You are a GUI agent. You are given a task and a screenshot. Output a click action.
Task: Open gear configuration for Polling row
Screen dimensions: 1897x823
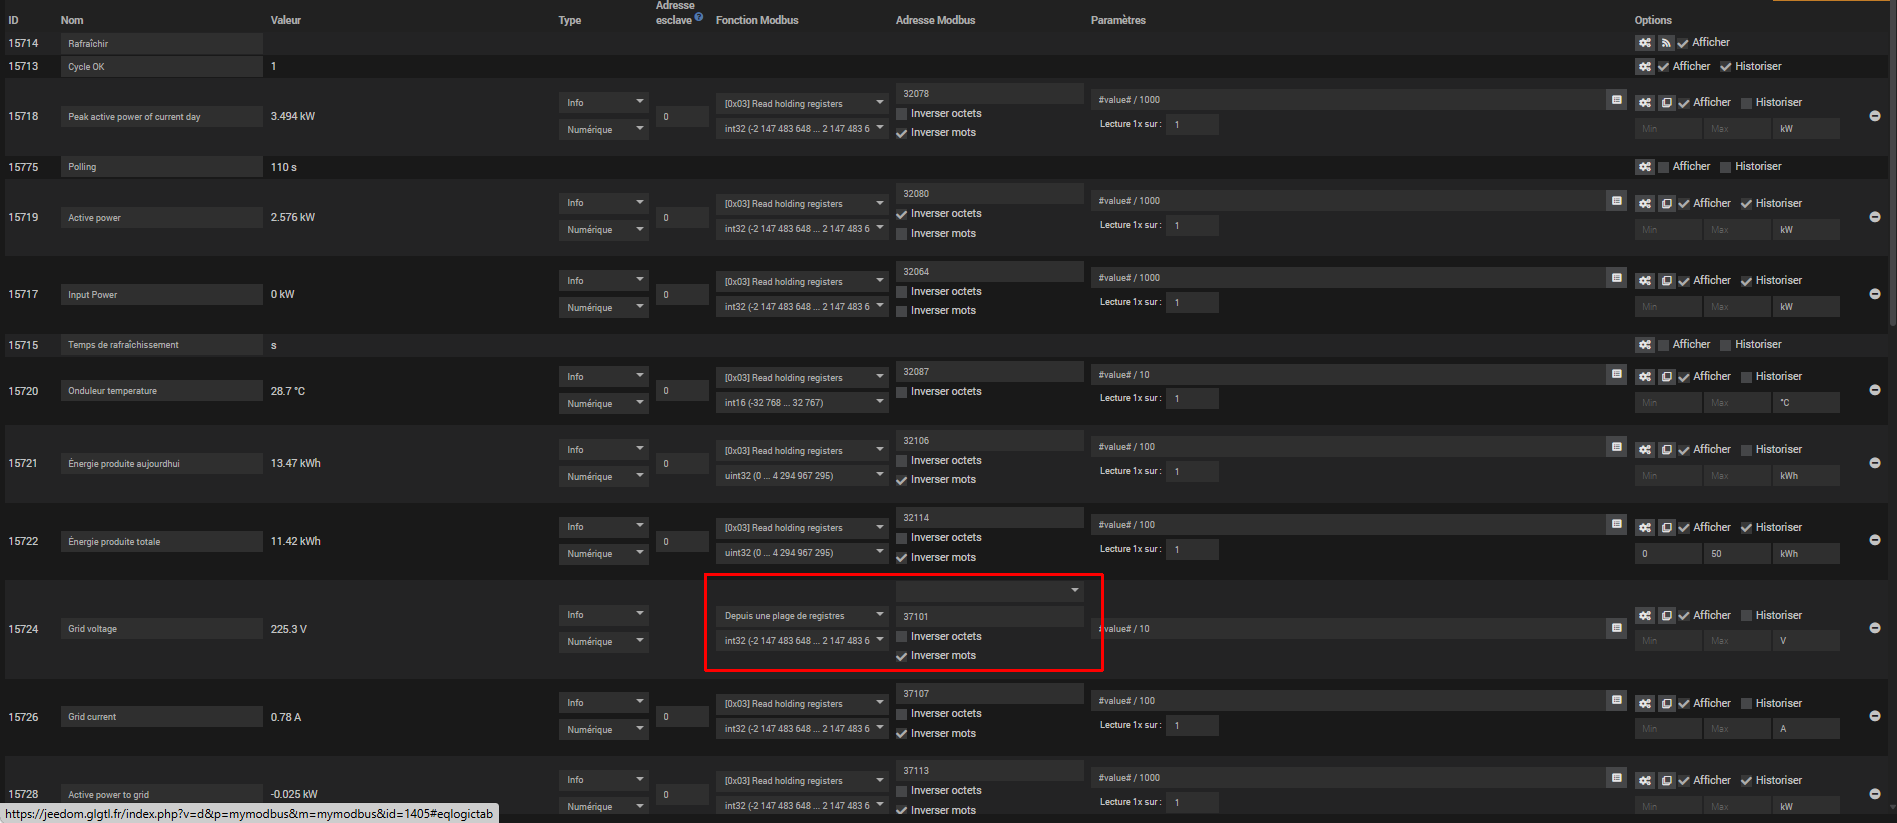pos(1645,167)
